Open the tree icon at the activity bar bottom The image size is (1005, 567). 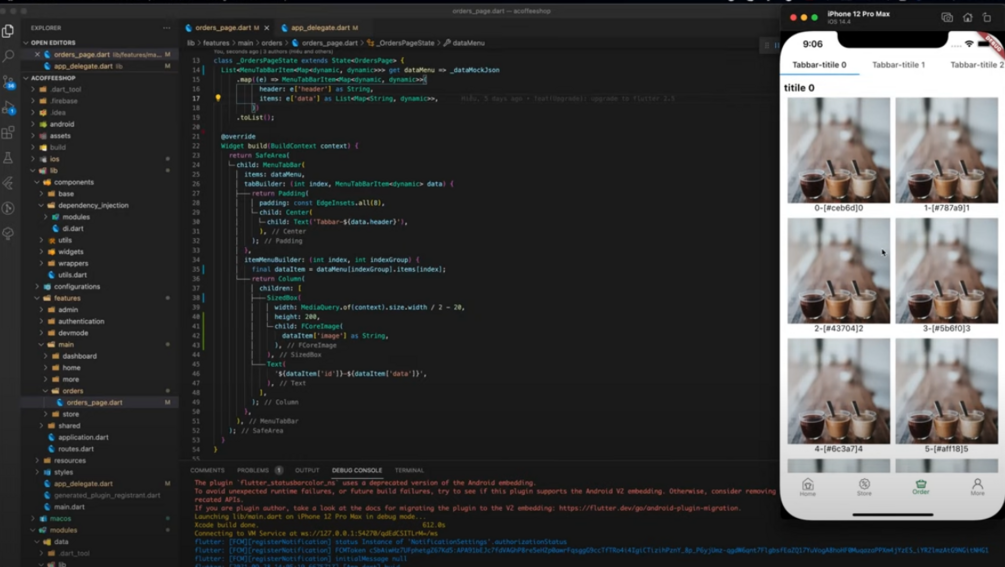point(8,233)
